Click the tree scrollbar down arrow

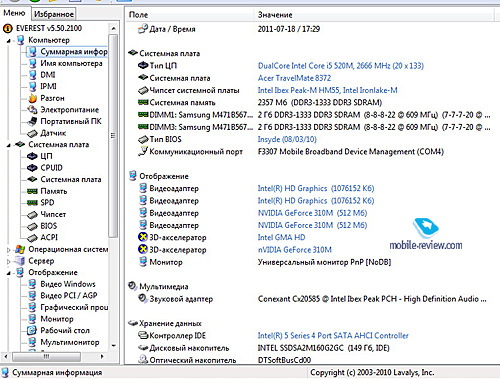114,346
